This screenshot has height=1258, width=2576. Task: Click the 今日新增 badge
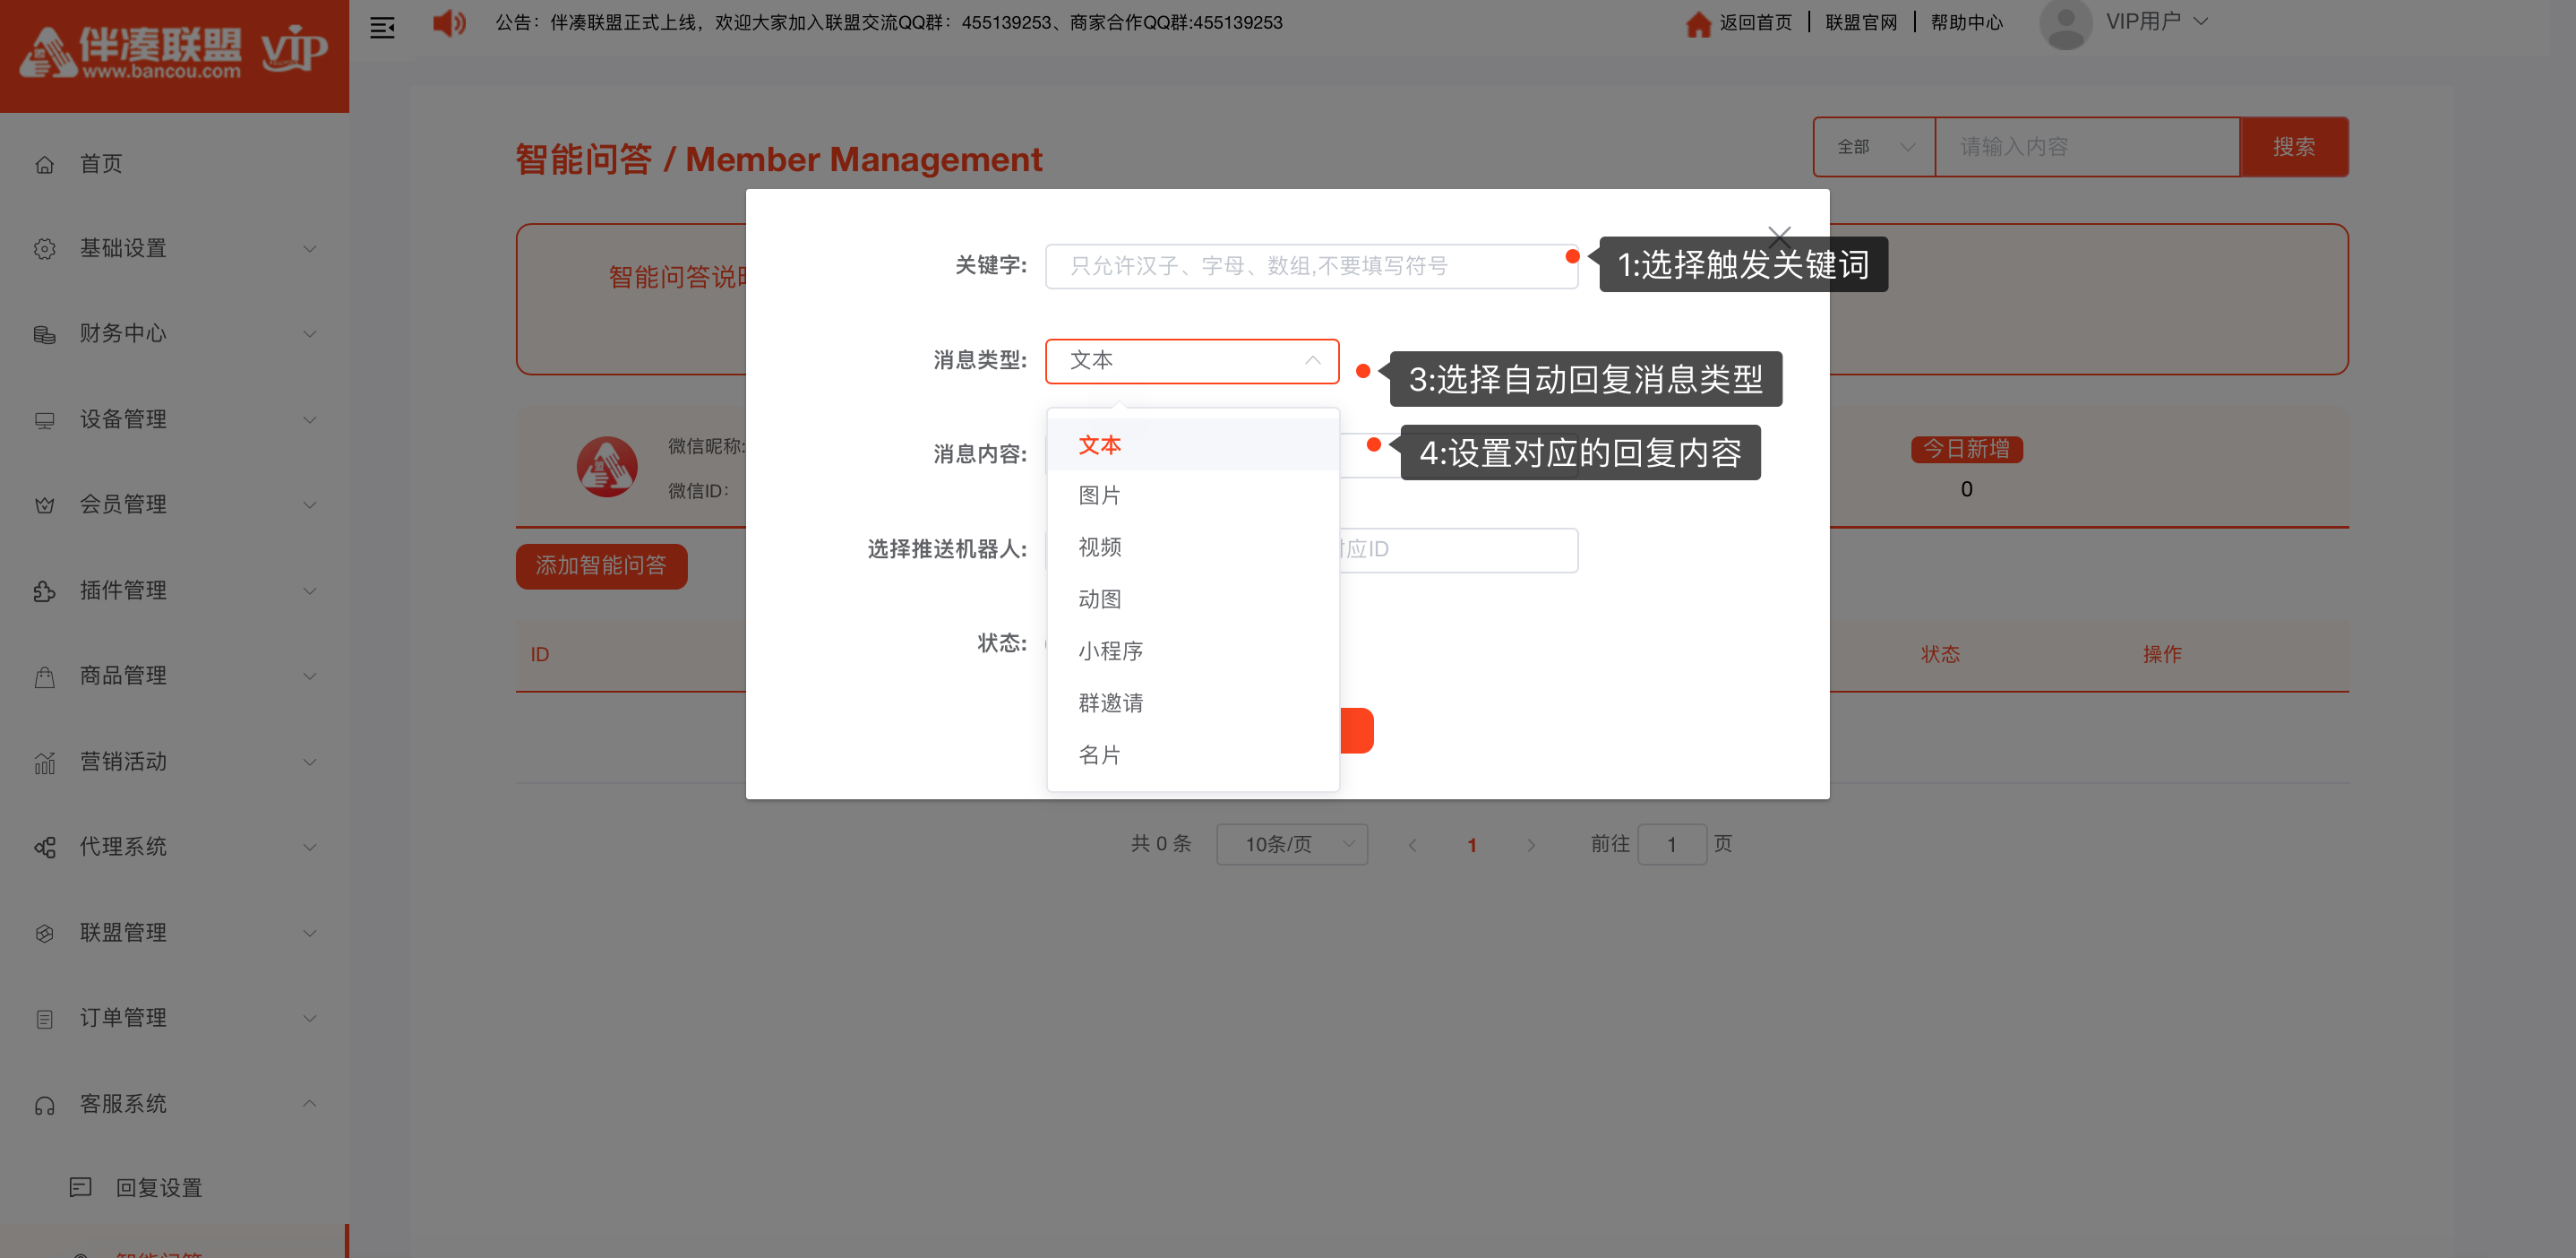[1966, 450]
